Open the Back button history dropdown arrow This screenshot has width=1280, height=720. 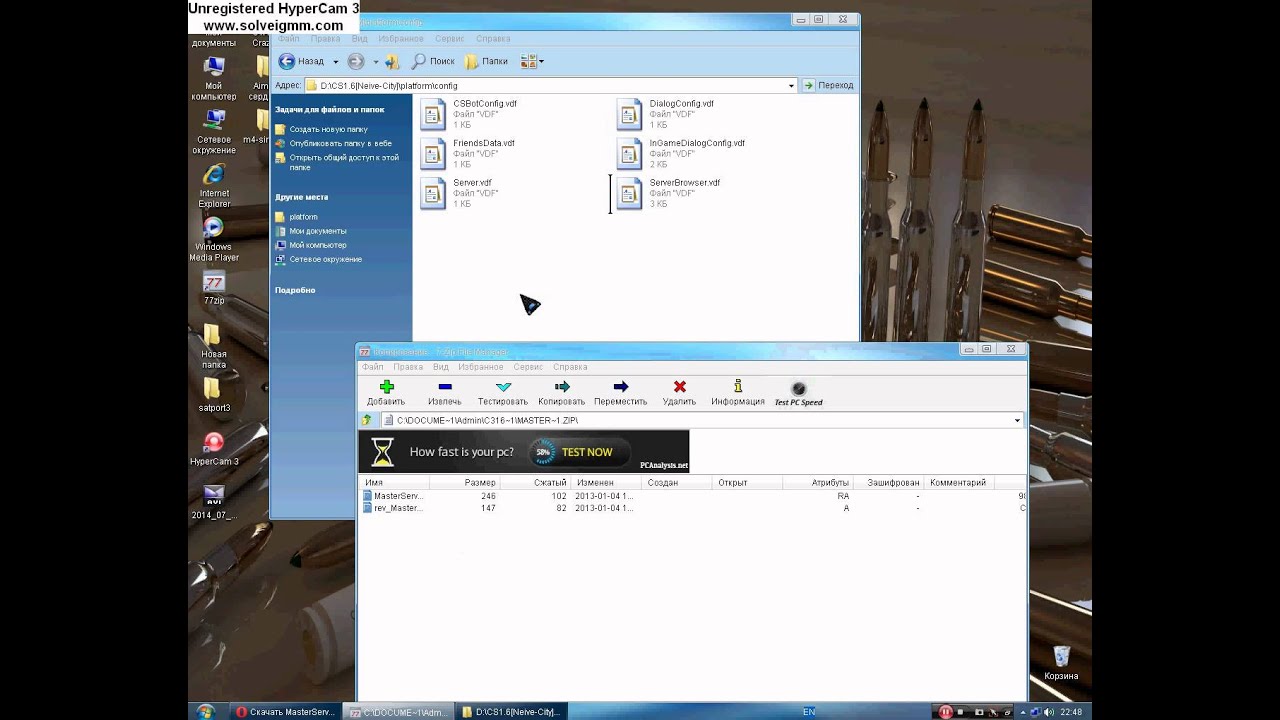335,62
